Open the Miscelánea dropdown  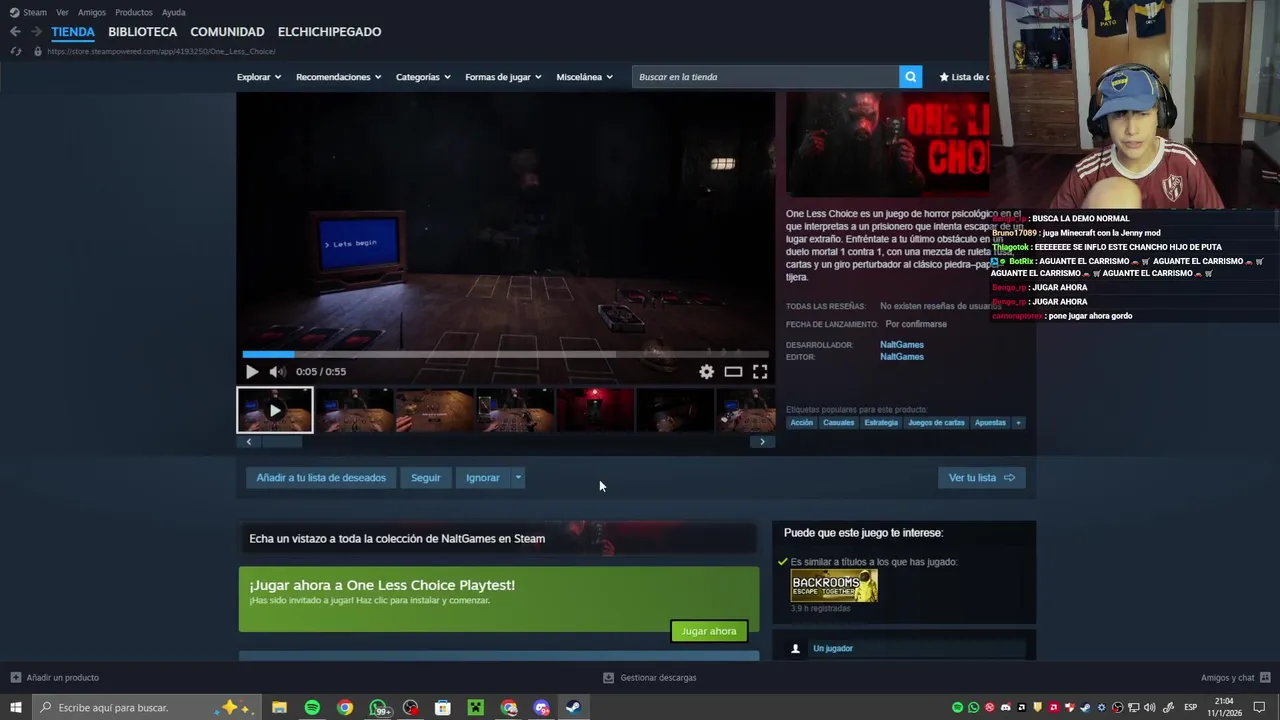point(584,77)
